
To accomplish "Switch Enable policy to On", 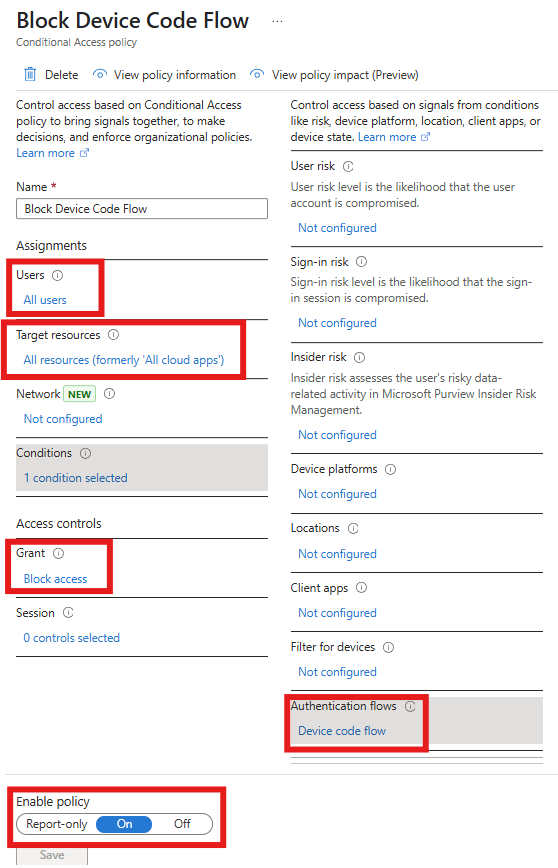I will (124, 824).
